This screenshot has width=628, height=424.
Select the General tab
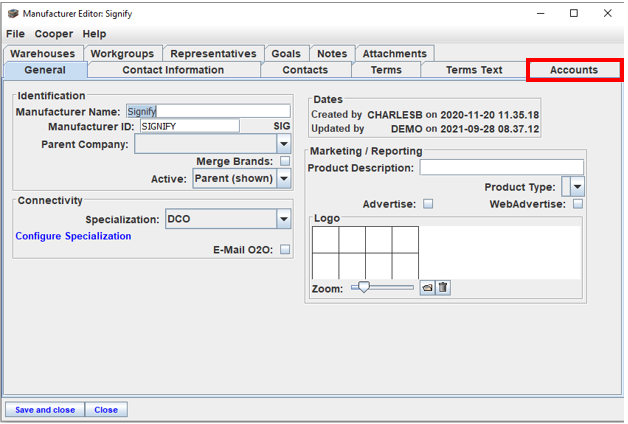click(45, 70)
